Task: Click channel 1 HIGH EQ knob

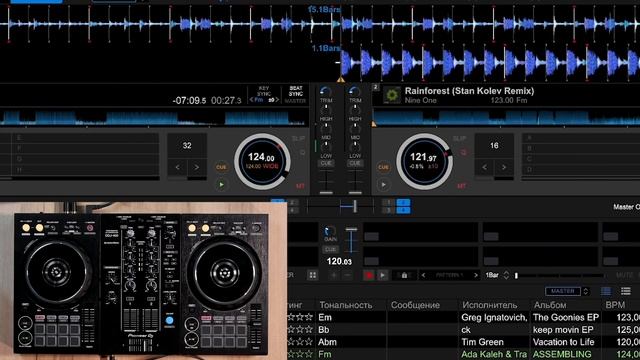Action: (x=326, y=109)
